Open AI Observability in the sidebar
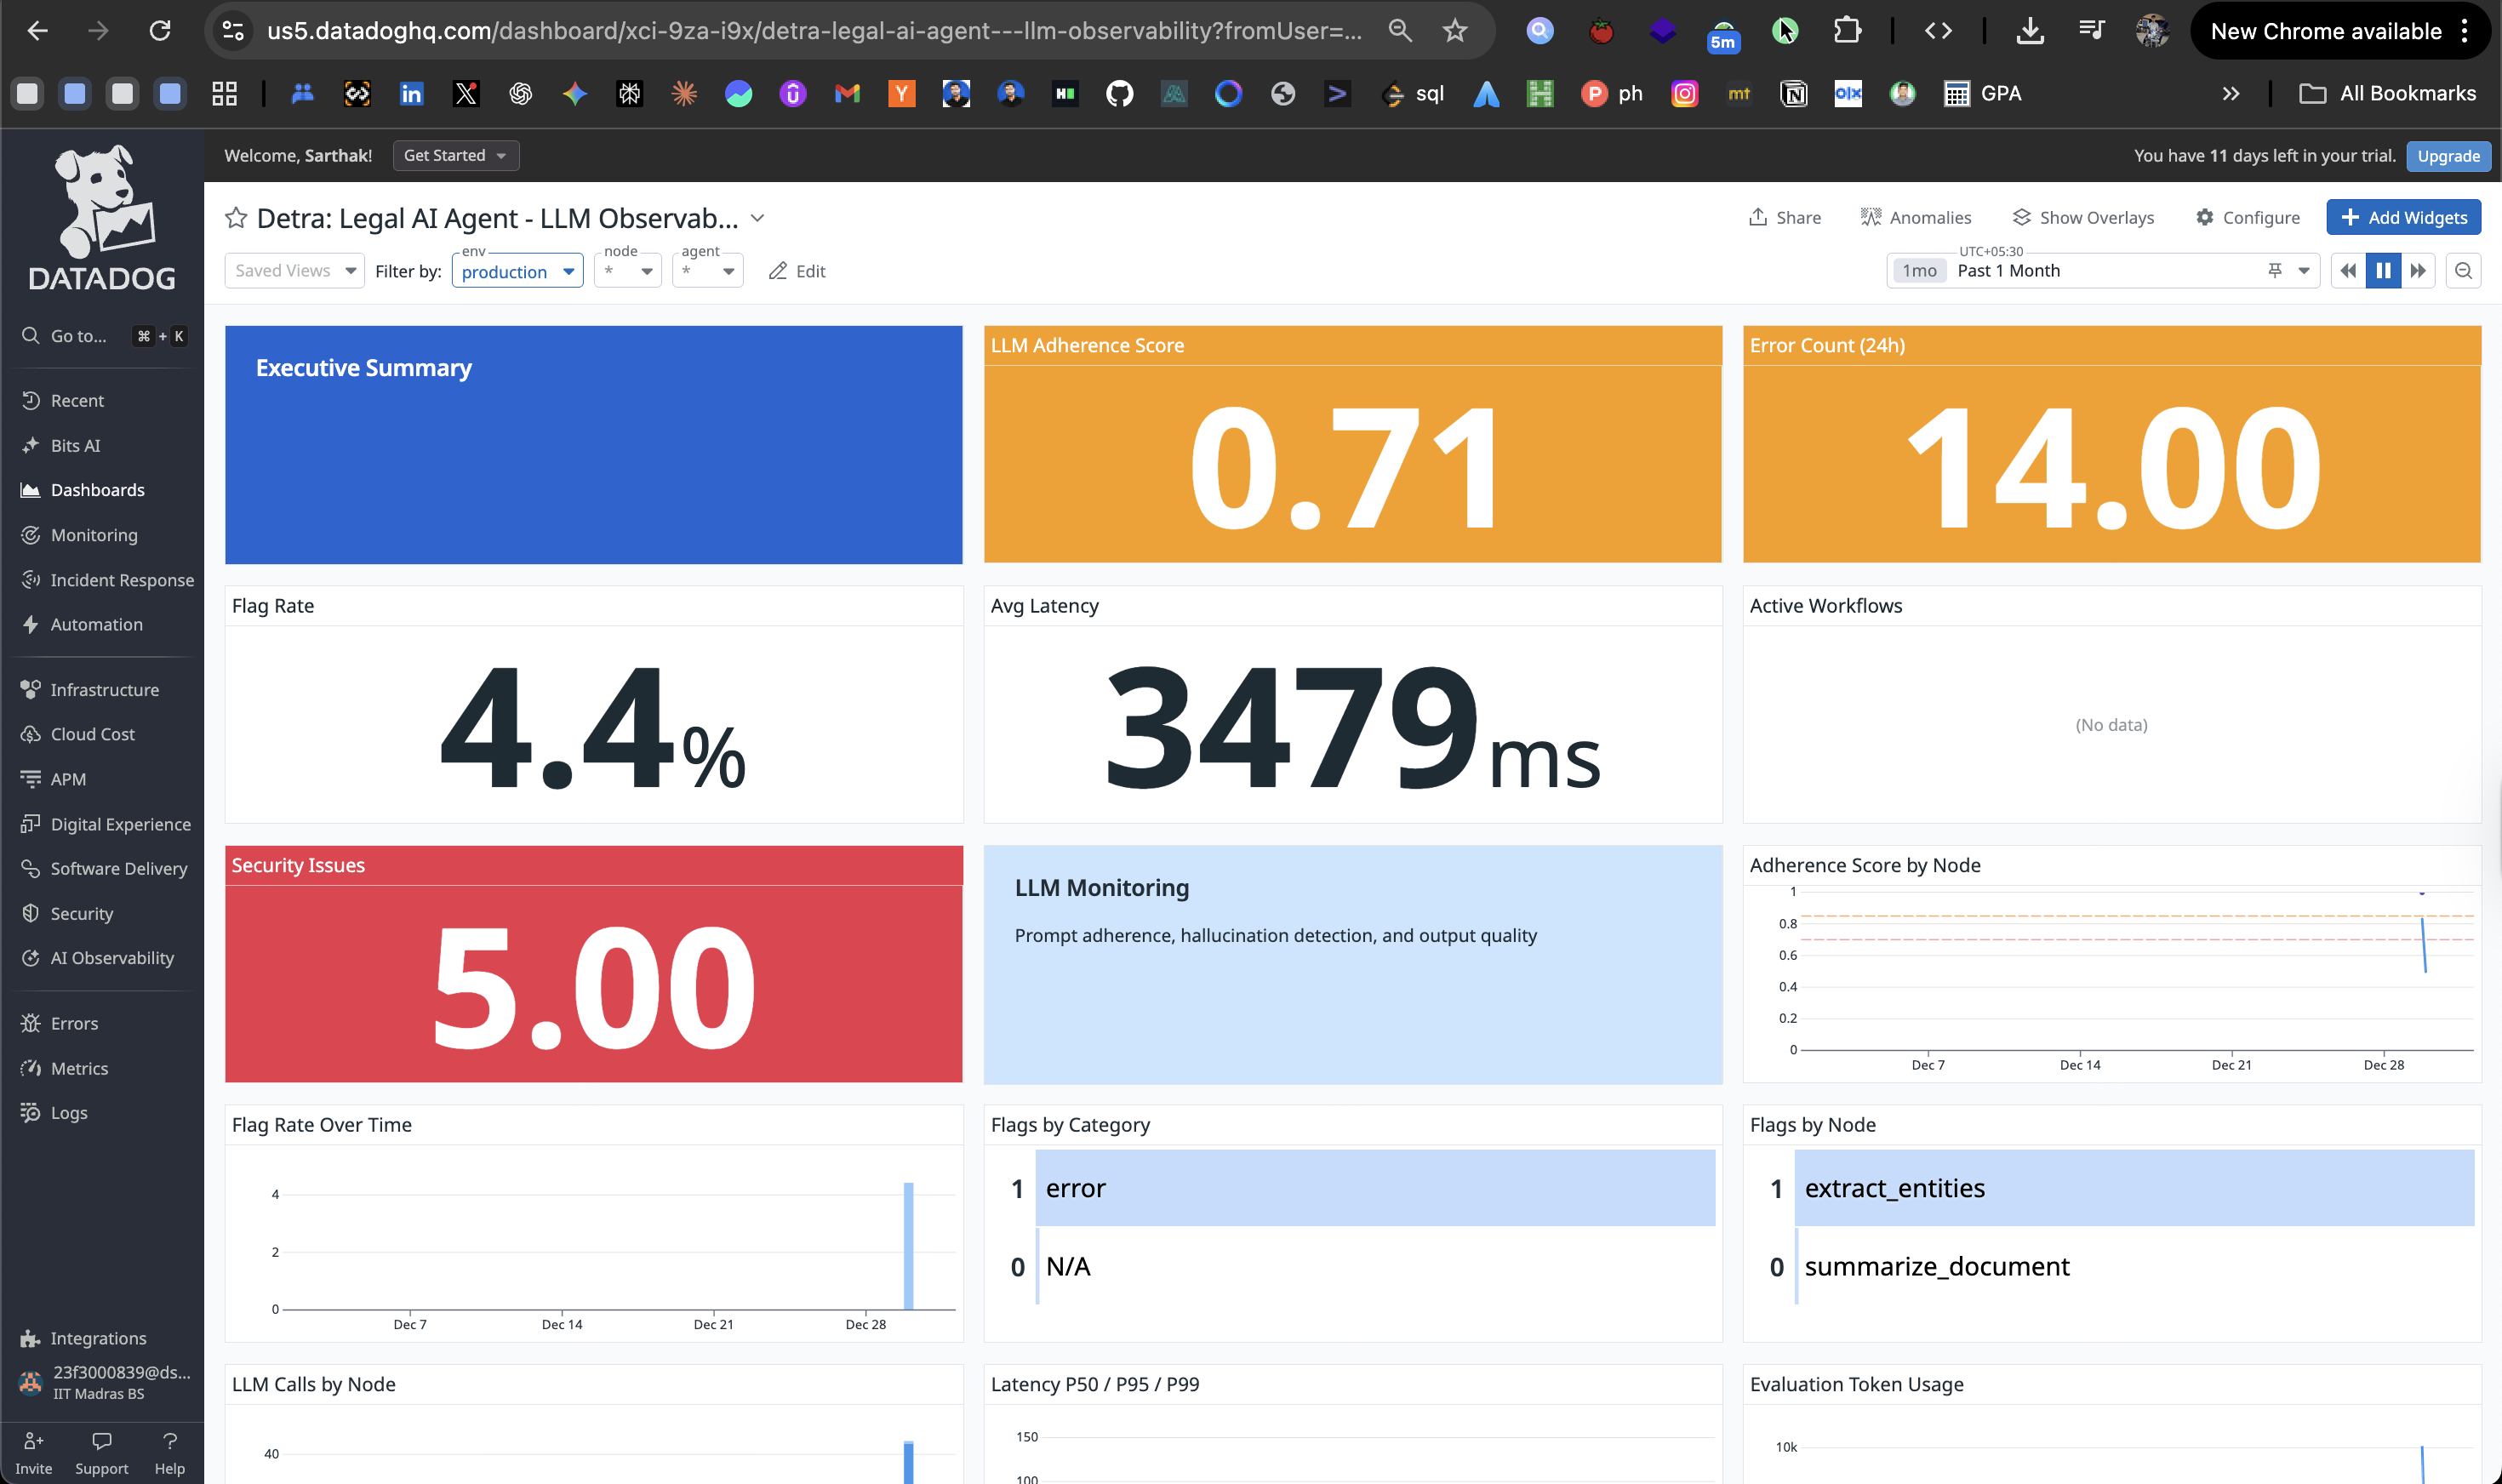Image resolution: width=2502 pixels, height=1484 pixels. [x=111, y=958]
